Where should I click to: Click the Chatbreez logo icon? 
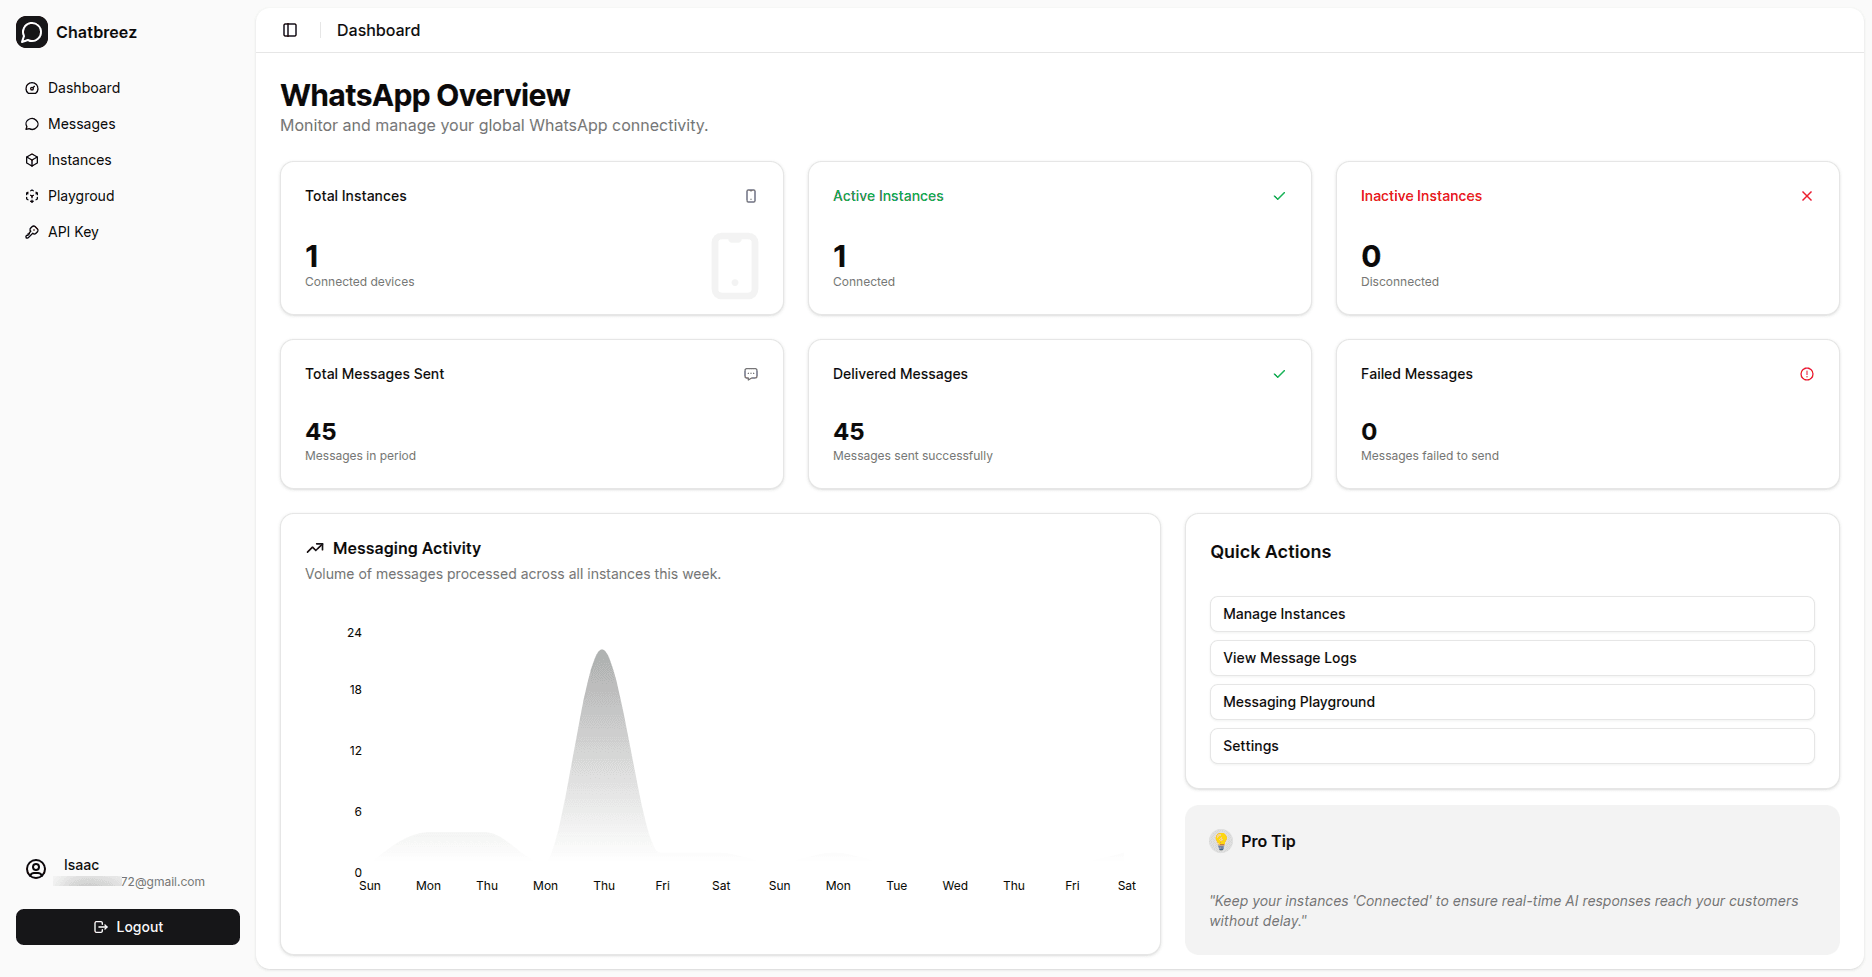32,32
